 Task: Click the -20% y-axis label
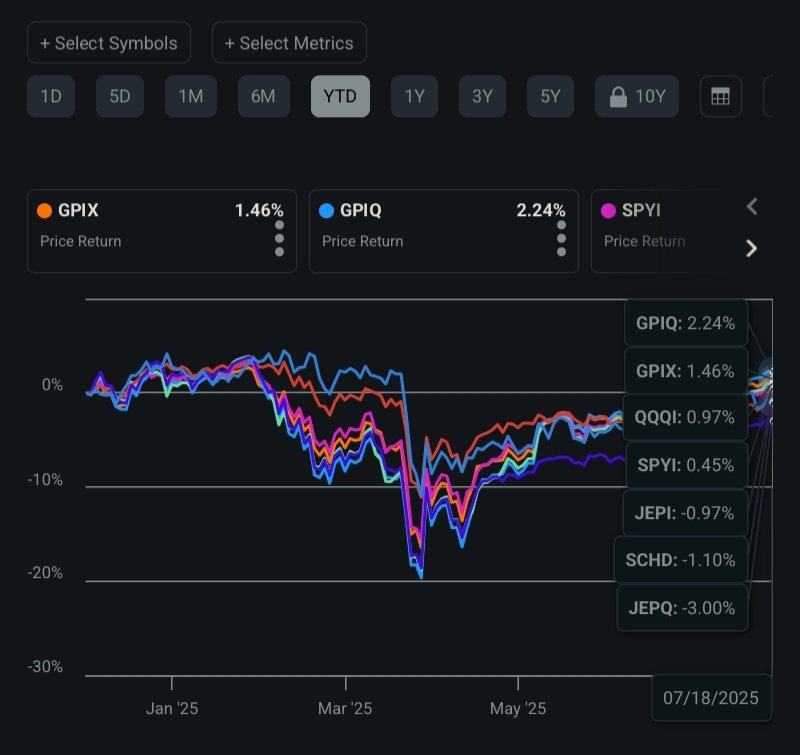click(45, 573)
